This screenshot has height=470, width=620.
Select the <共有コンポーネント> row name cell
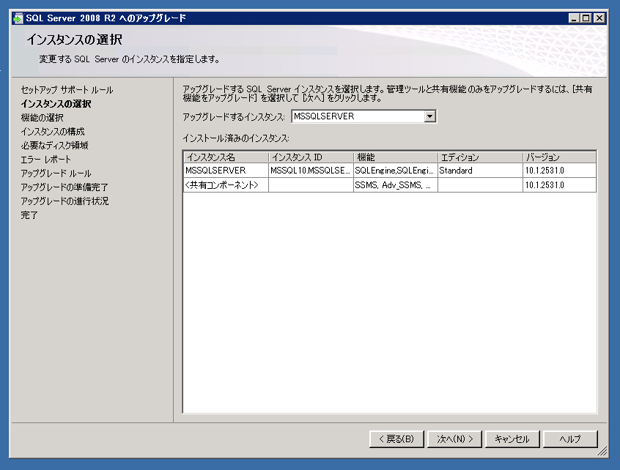226,185
